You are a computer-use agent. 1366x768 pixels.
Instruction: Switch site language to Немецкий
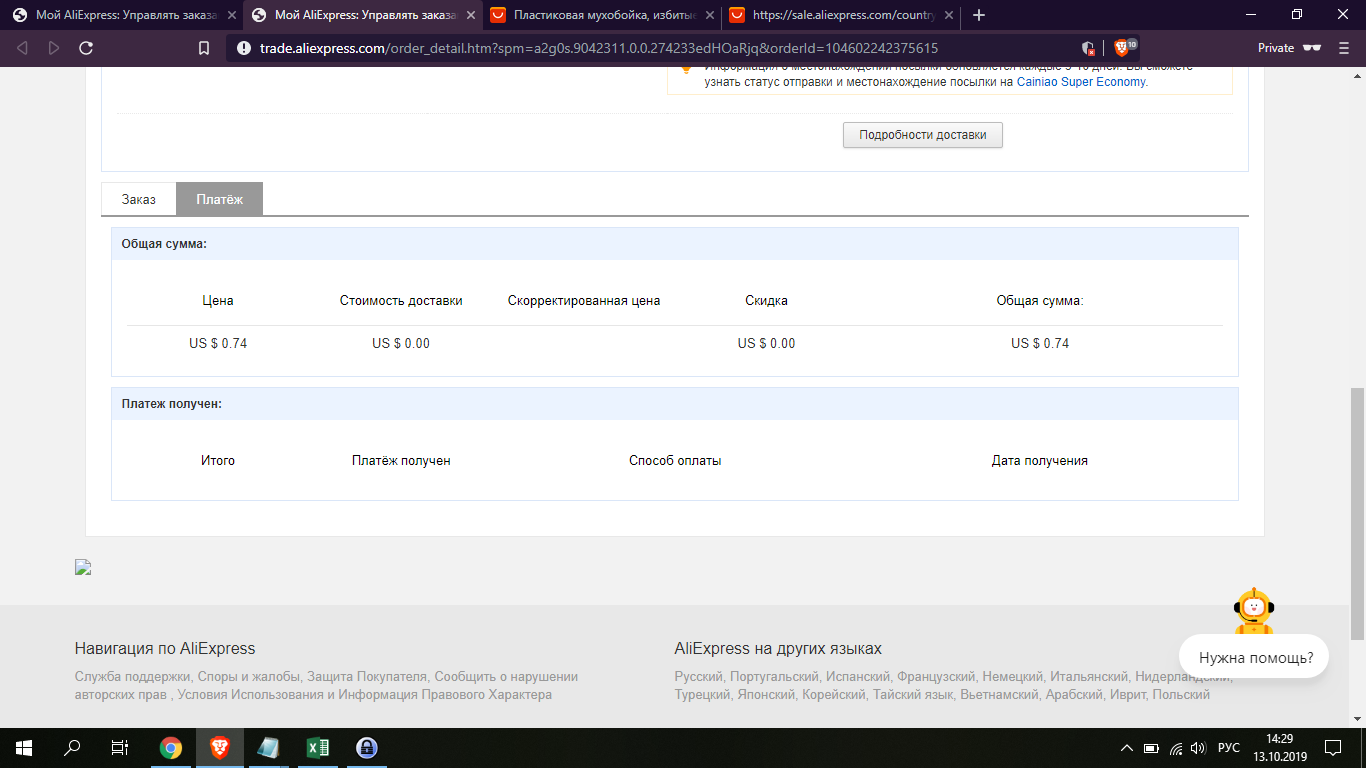[1012, 676]
